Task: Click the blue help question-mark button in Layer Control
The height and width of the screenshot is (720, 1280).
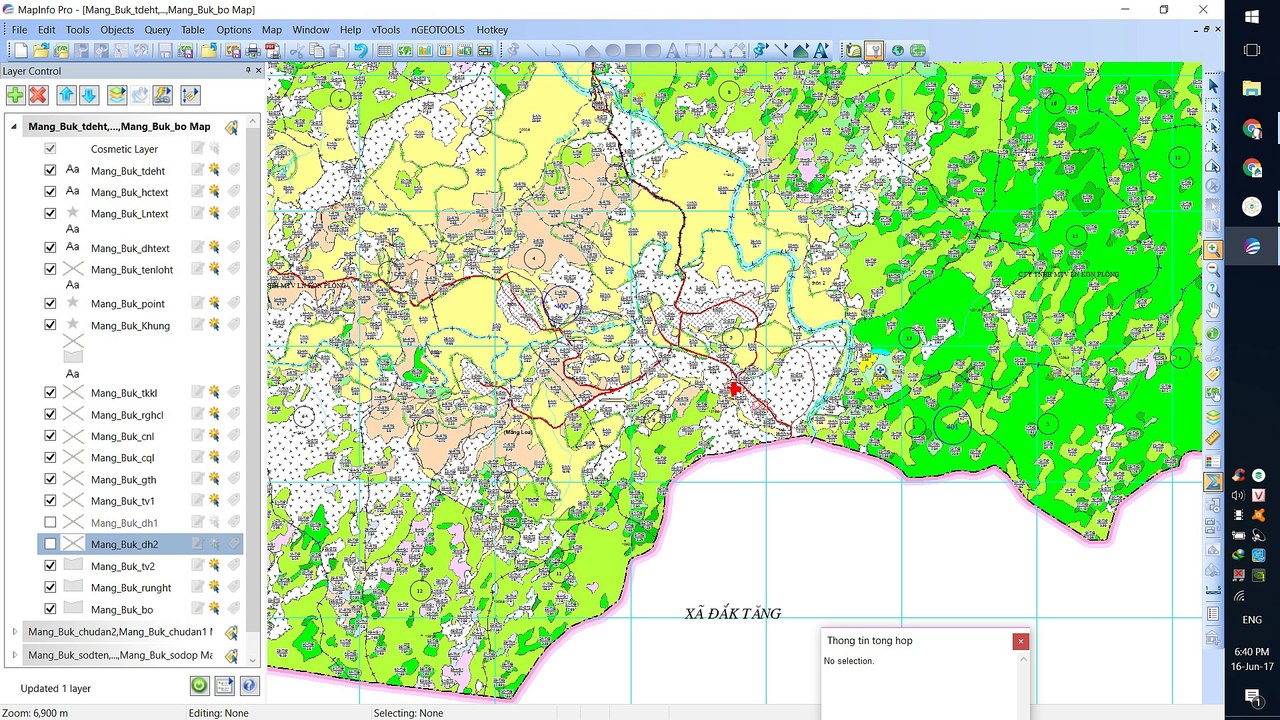Action: pyautogui.click(x=249, y=686)
